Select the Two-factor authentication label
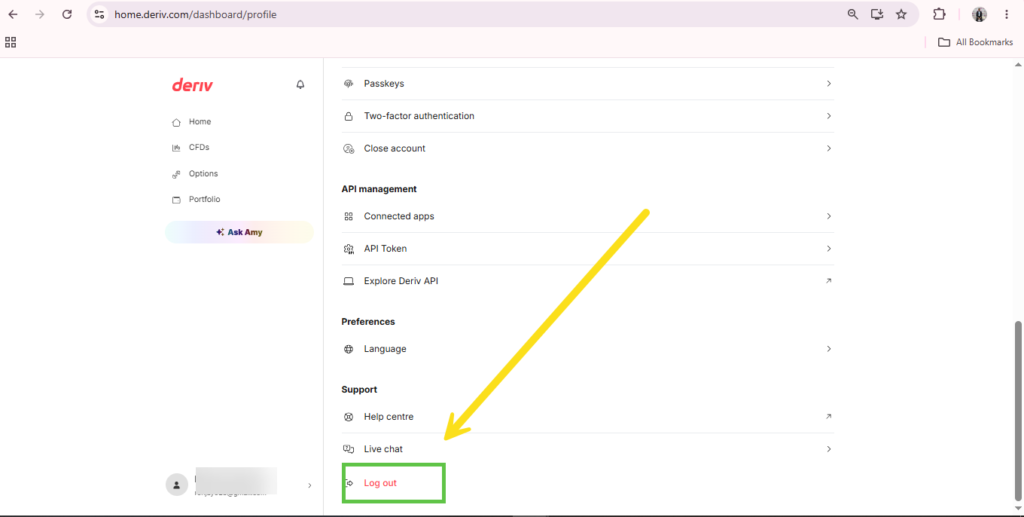 coord(419,116)
